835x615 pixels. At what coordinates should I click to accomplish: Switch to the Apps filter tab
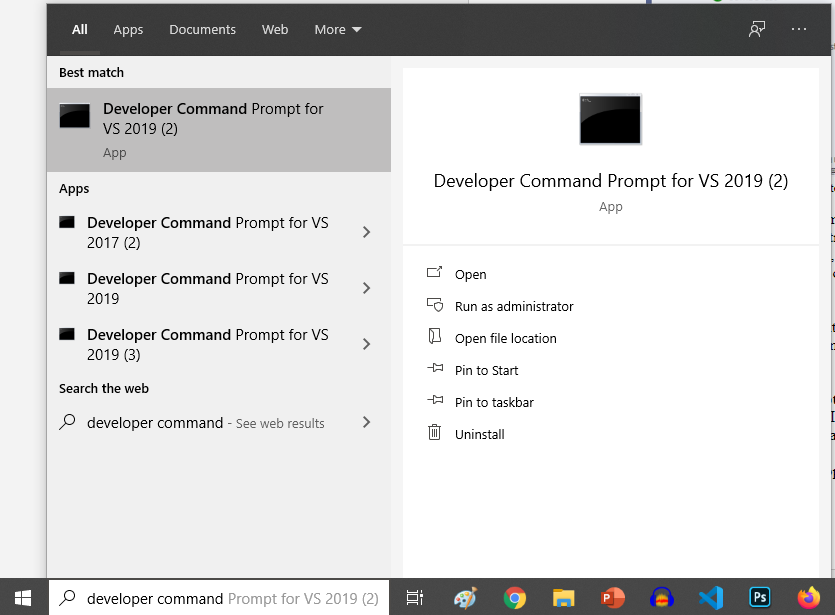(x=128, y=30)
